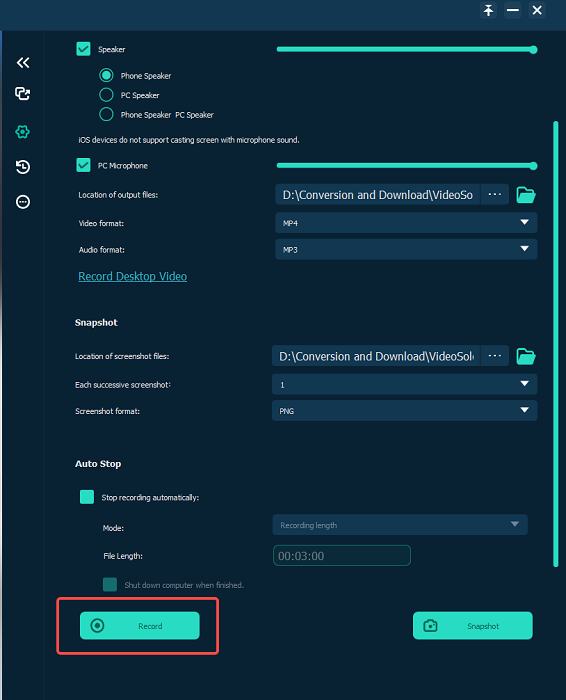Open the Video format MP4 dropdown

click(x=406, y=222)
